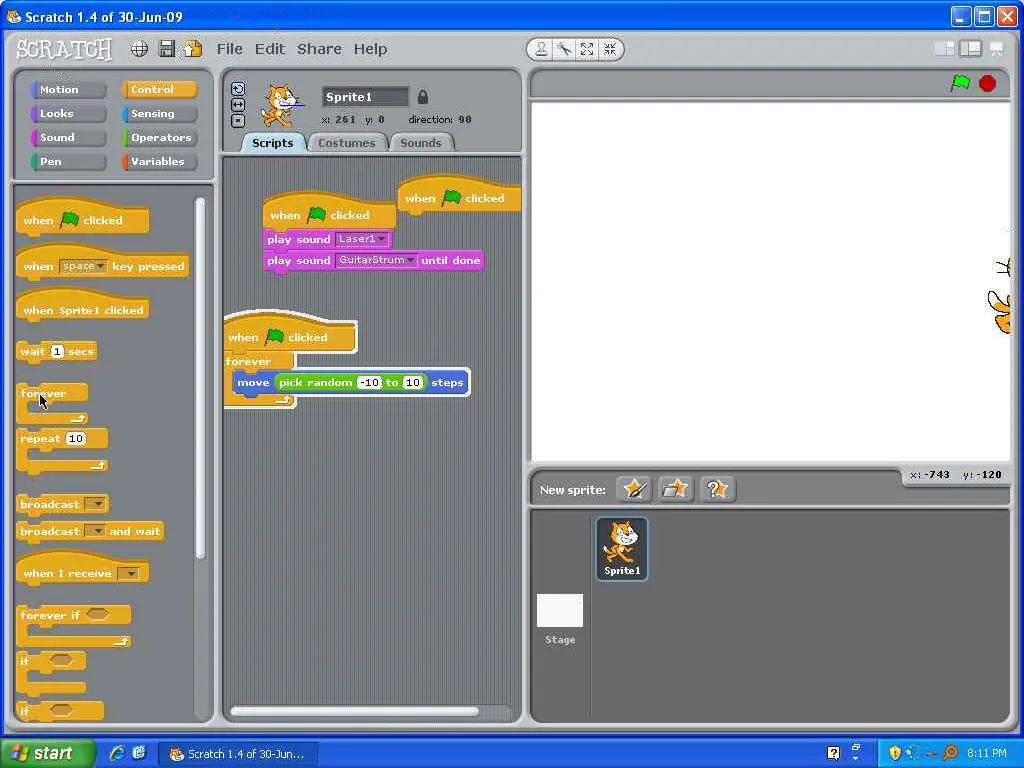Open the Pen blocks category

tap(68, 162)
